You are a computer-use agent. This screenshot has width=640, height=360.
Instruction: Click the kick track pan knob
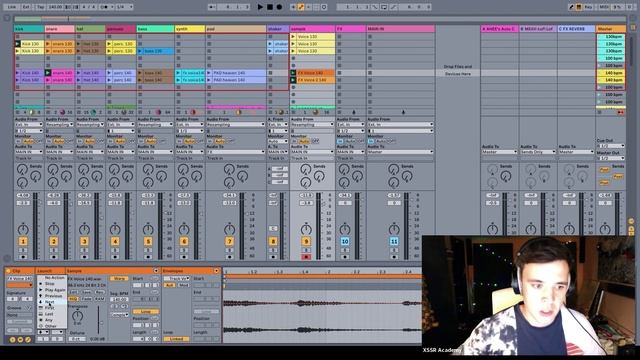(x=23, y=229)
